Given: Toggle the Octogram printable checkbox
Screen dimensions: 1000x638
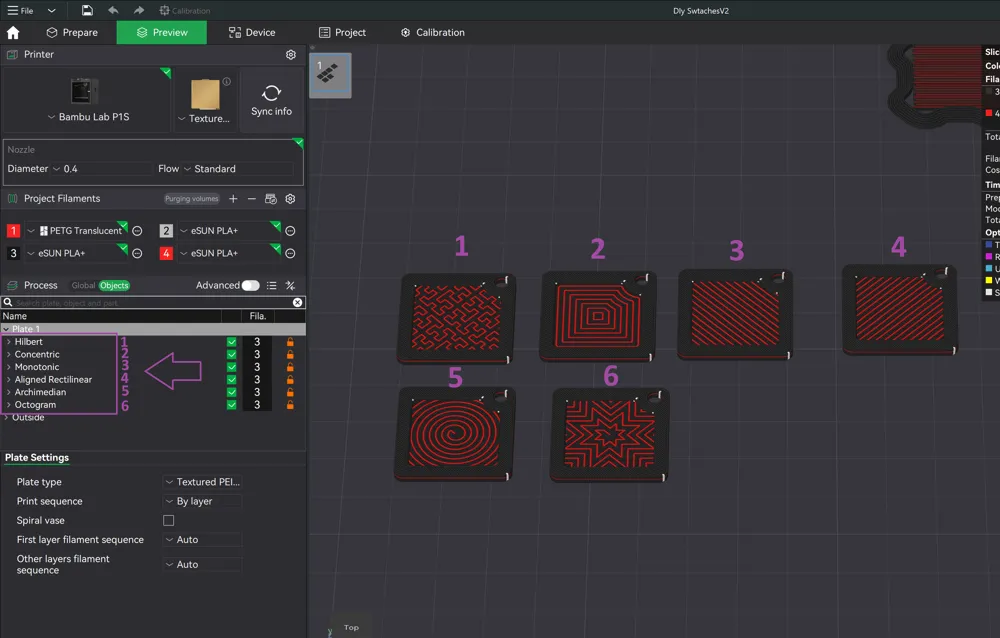Looking at the screenshot, I should pyautogui.click(x=232, y=405).
